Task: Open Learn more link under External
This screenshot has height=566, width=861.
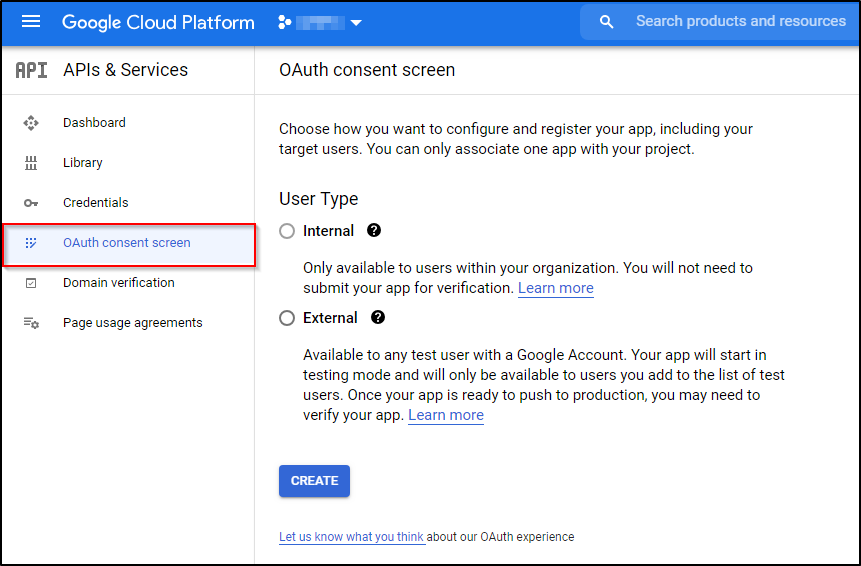Action: (446, 415)
